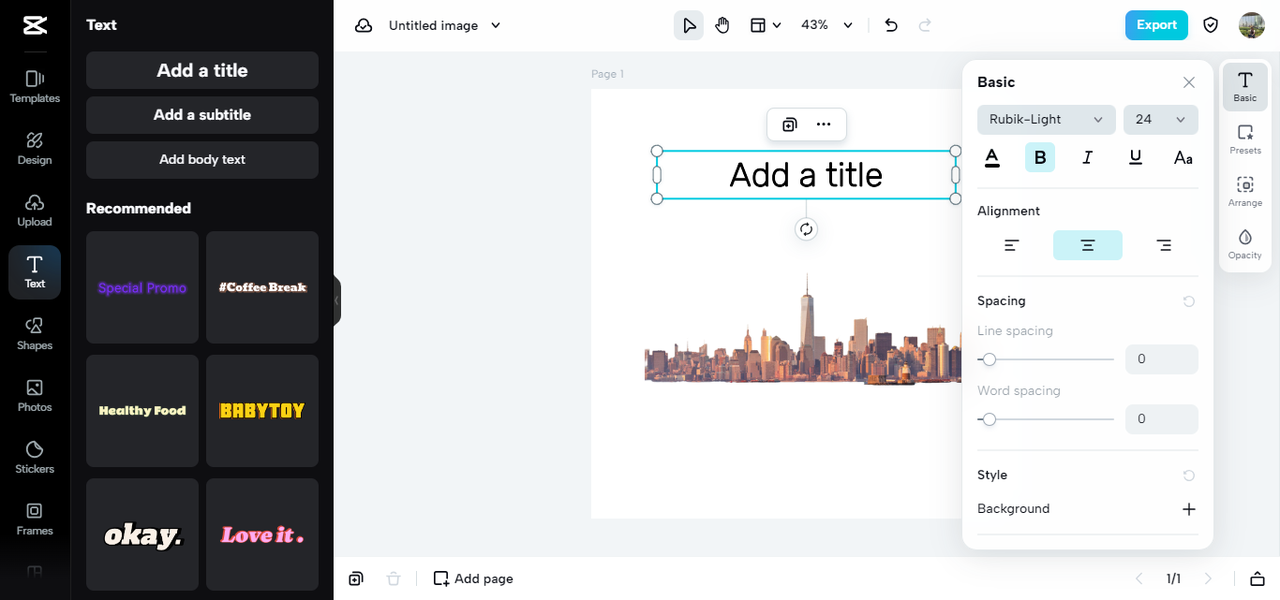Open the Arrange tab
The height and width of the screenshot is (600, 1280).
click(1245, 191)
